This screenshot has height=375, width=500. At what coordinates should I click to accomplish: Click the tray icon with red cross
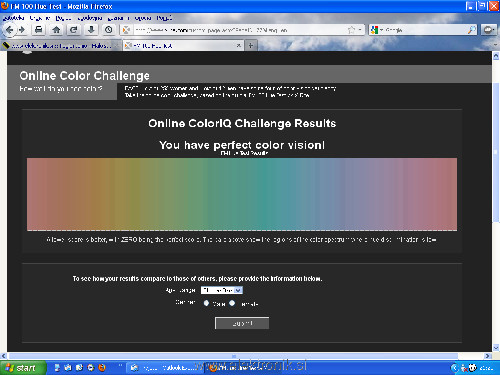tap(464, 368)
